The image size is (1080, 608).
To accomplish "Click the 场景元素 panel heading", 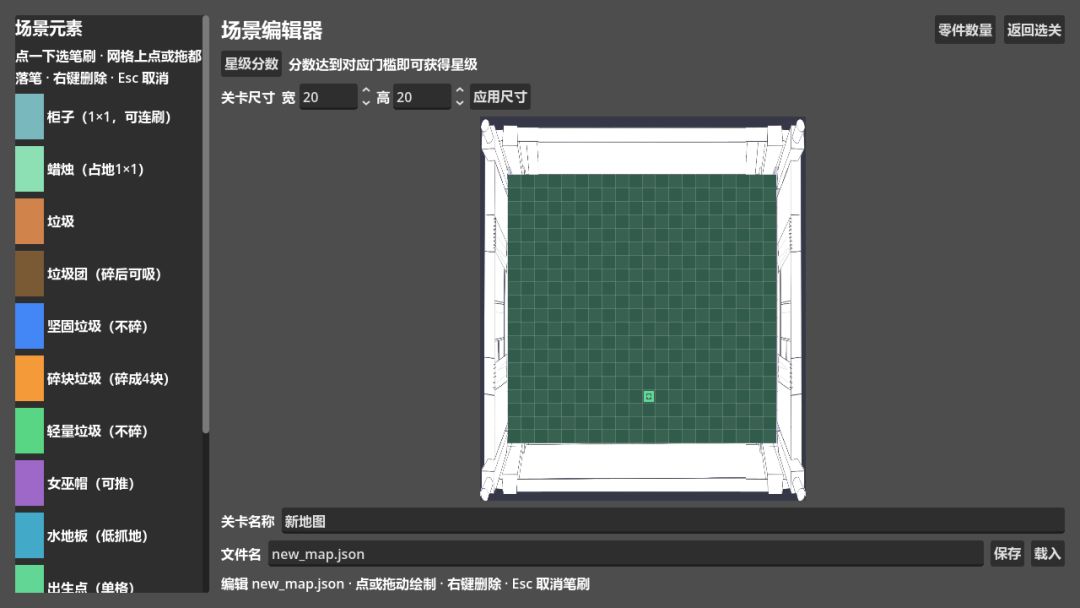I will tap(49, 28).
